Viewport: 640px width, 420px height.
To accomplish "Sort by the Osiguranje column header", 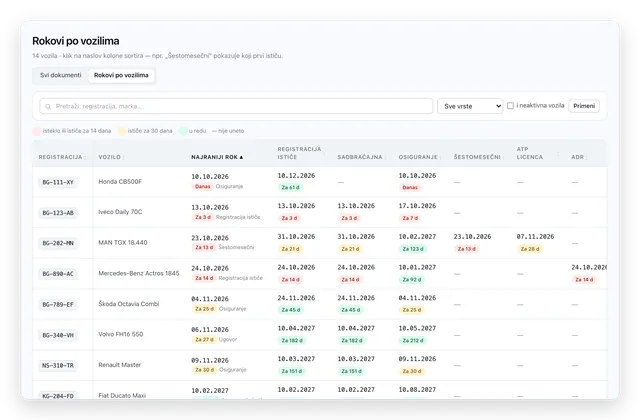I will (x=418, y=157).
